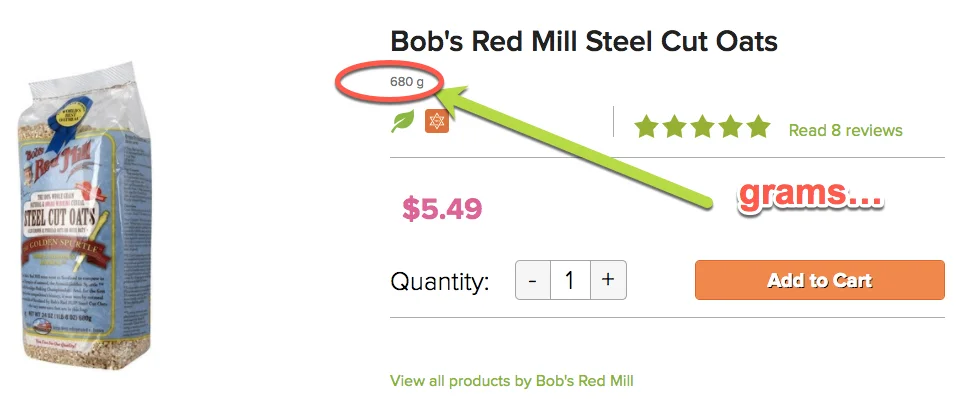Click the Quantity label
This screenshot has width=956, height=399.
440,281
